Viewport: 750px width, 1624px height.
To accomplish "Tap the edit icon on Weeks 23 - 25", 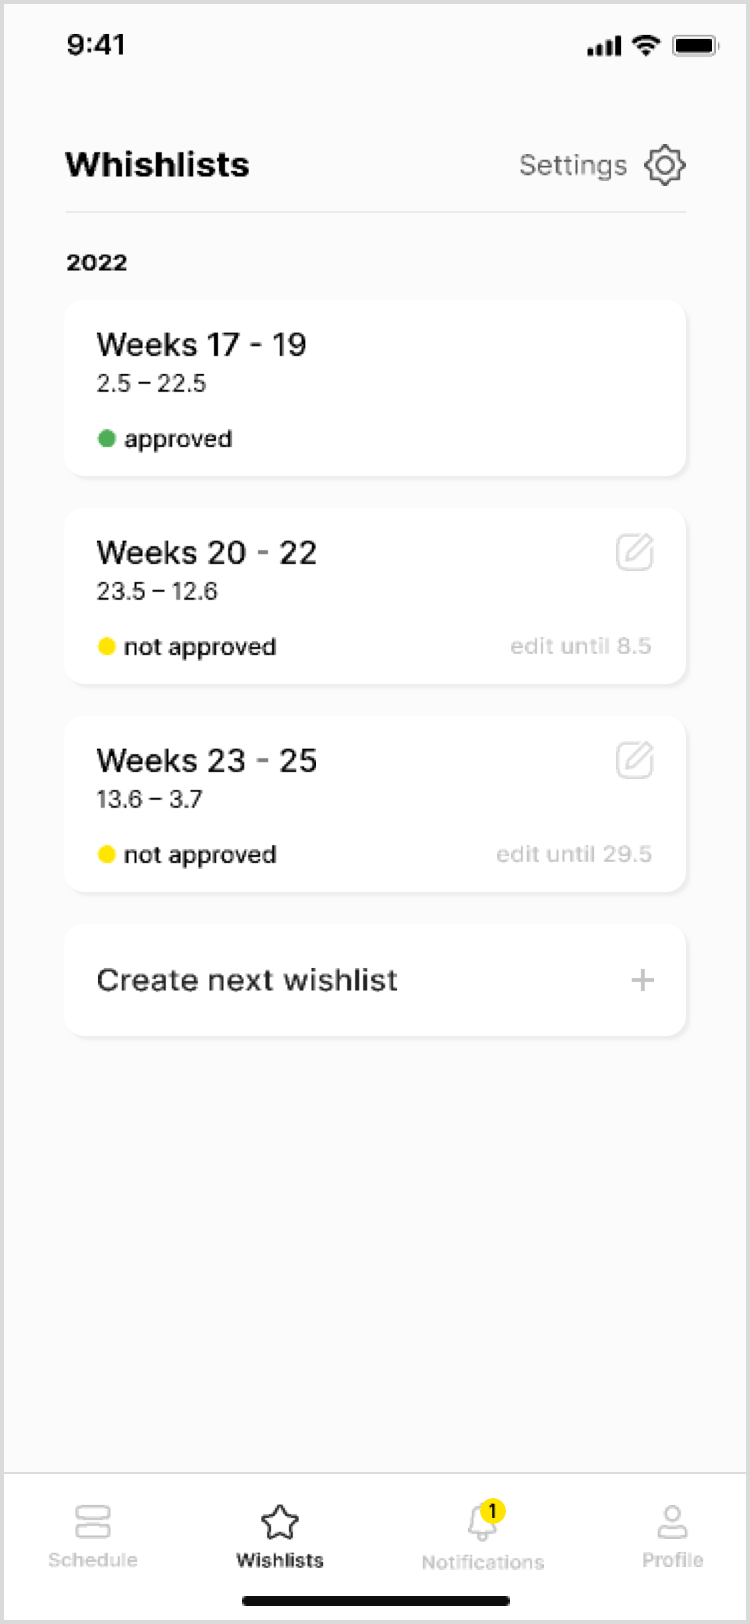I will (635, 760).
